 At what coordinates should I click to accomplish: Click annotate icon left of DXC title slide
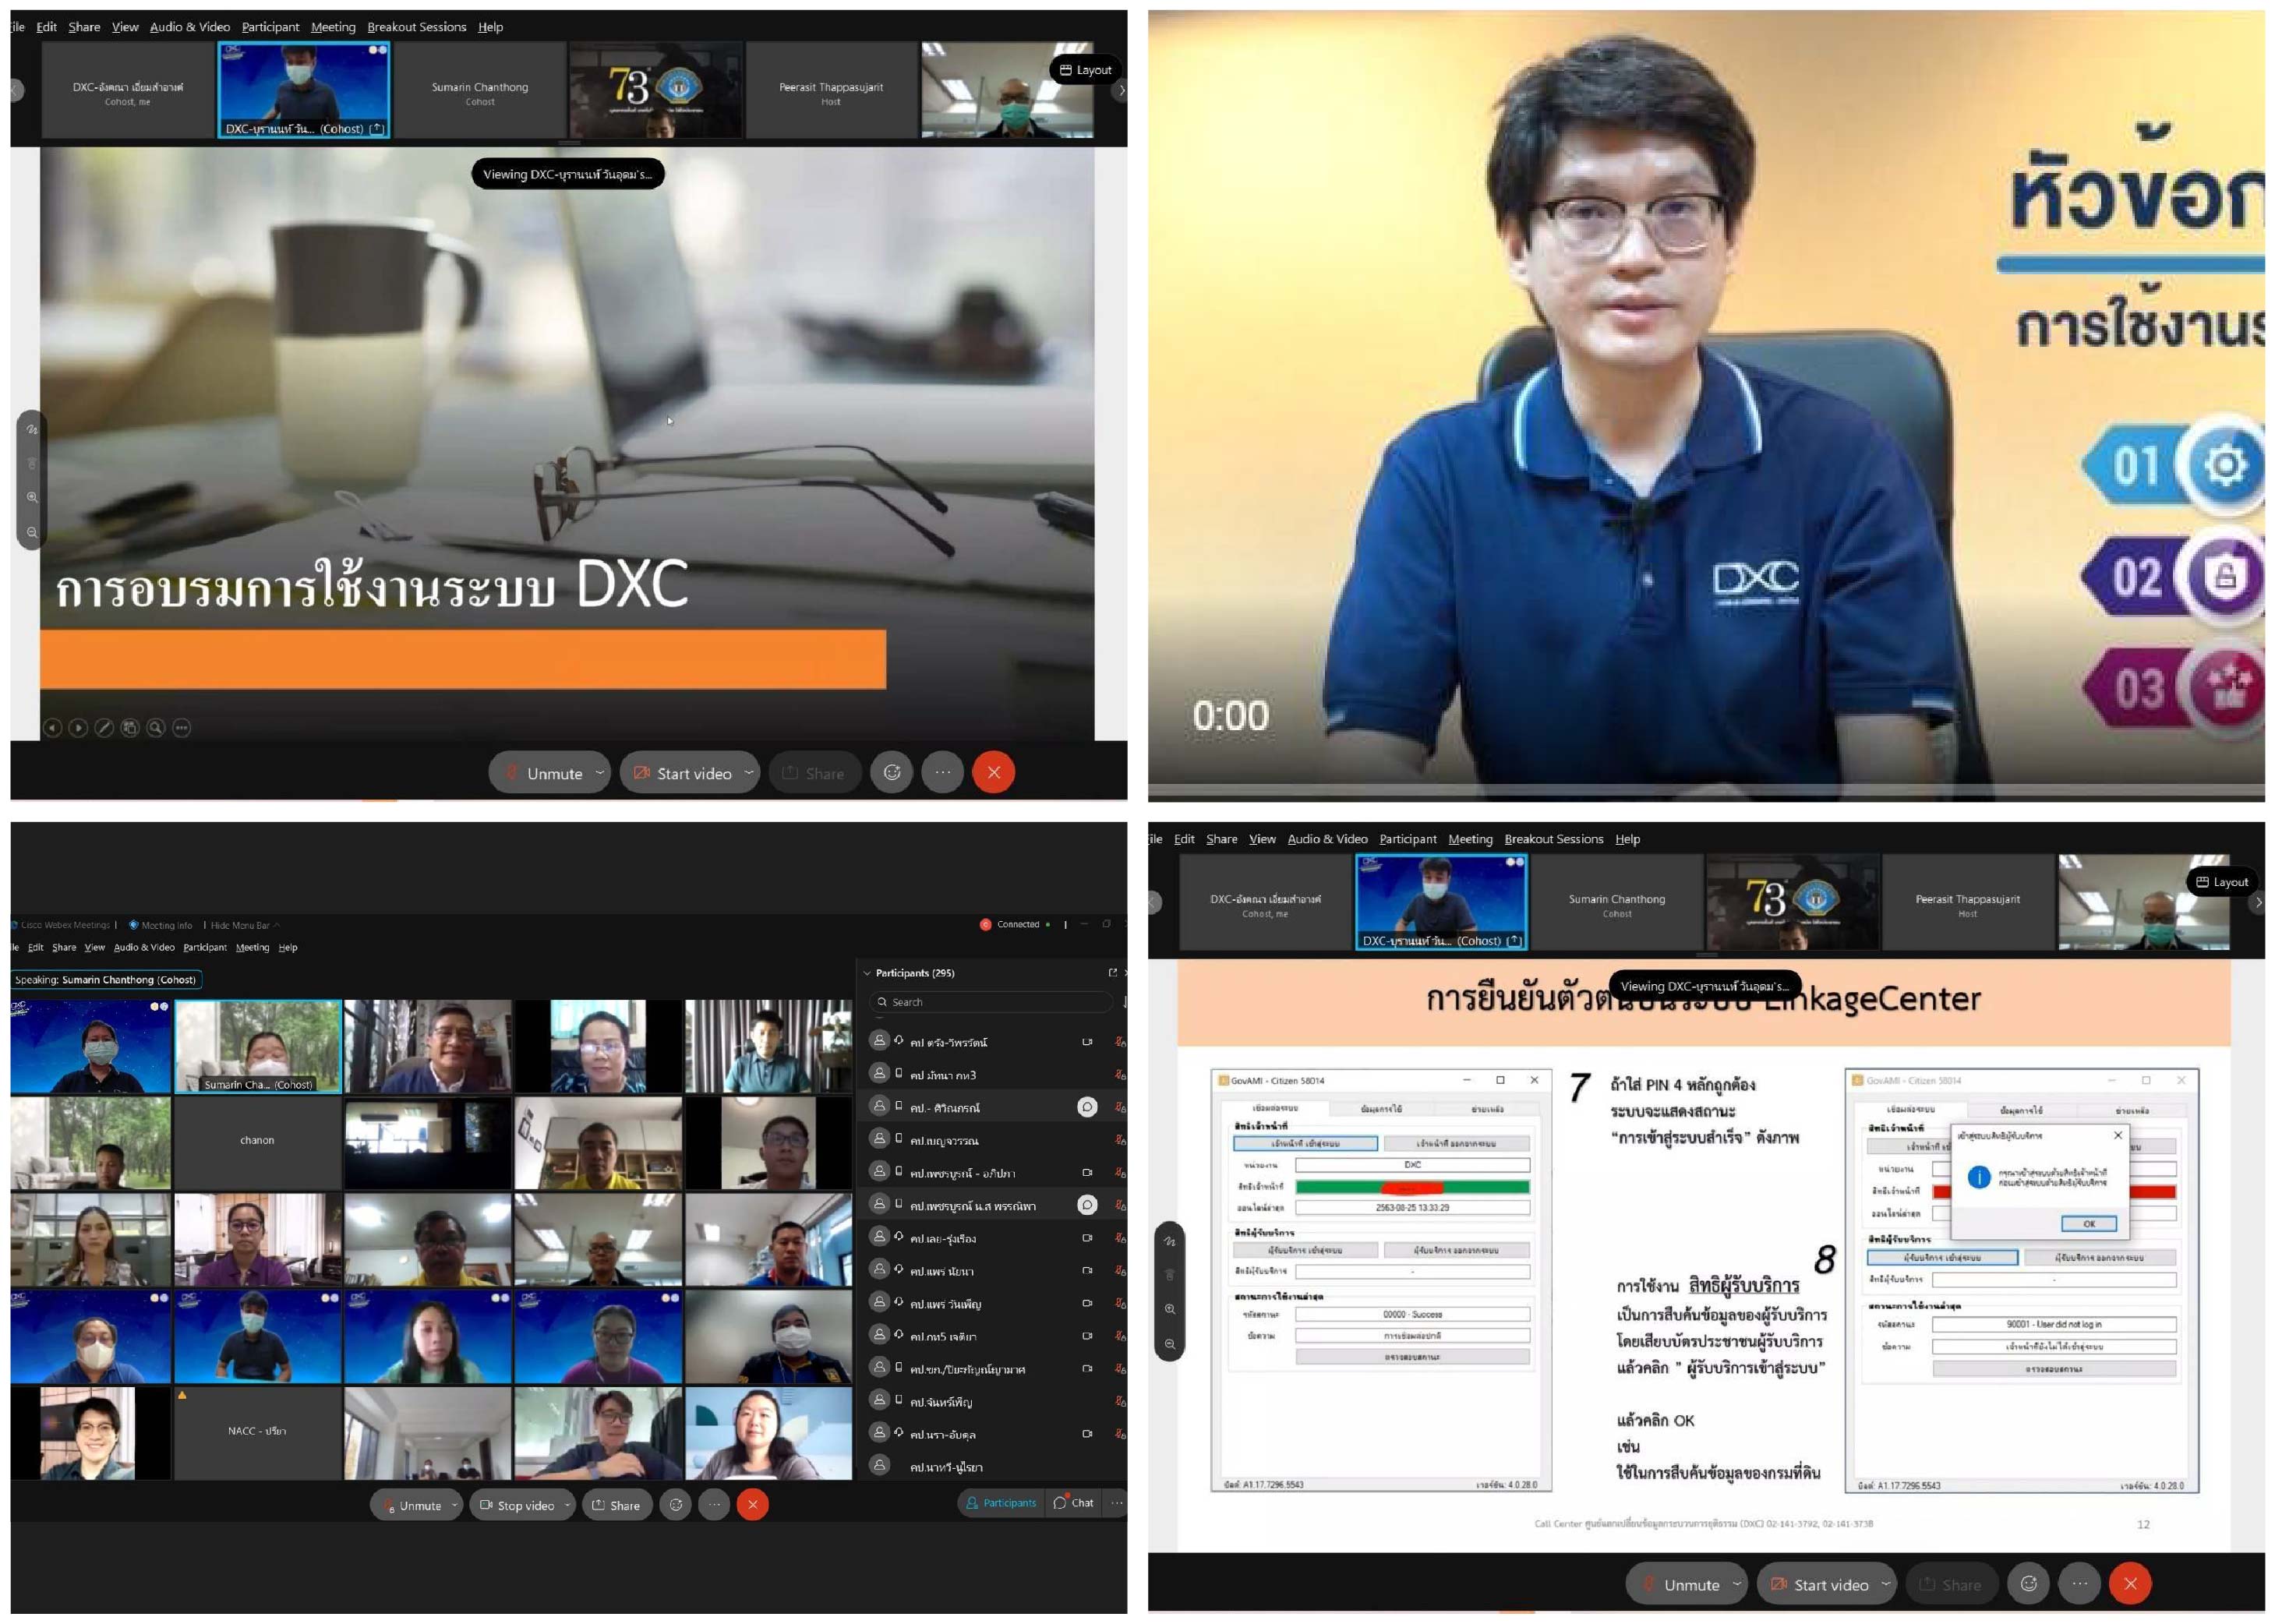click(32, 430)
